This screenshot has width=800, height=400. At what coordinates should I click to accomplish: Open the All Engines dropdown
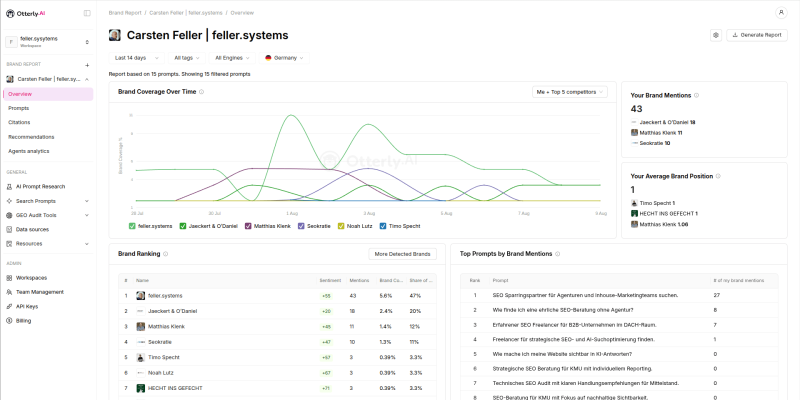coord(232,58)
